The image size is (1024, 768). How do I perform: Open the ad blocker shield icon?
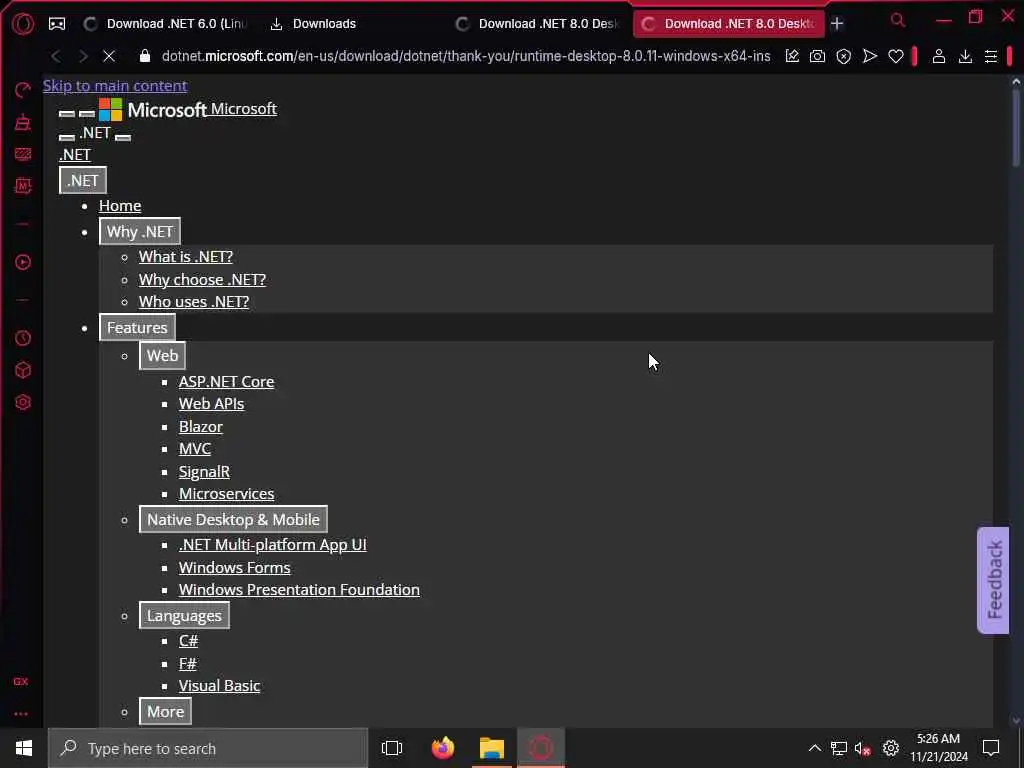tap(844, 57)
